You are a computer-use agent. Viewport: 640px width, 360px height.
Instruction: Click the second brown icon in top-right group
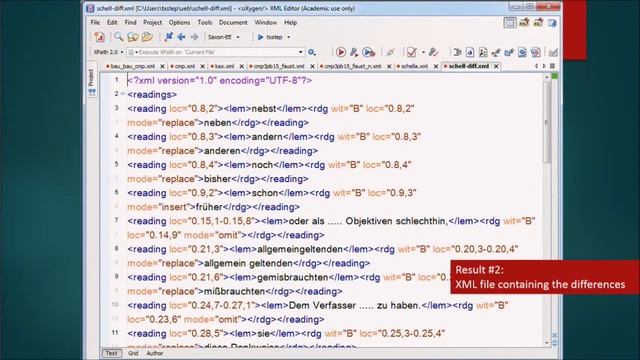click(538, 23)
